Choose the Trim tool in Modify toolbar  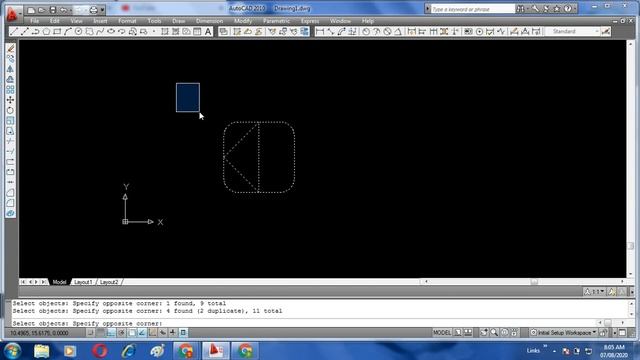coord(11,141)
